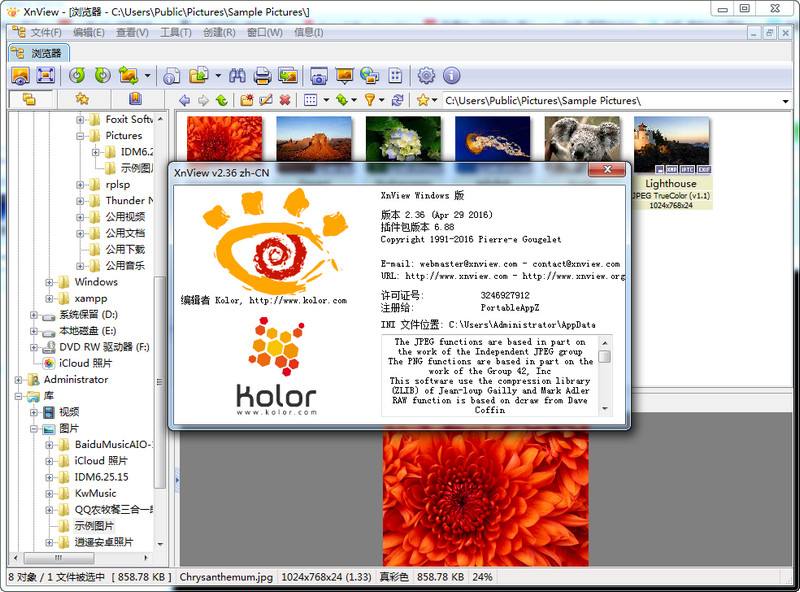The width and height of the screenshot is (800, 592).
Task: Open the settings gear icon
Action: (426, 75)
